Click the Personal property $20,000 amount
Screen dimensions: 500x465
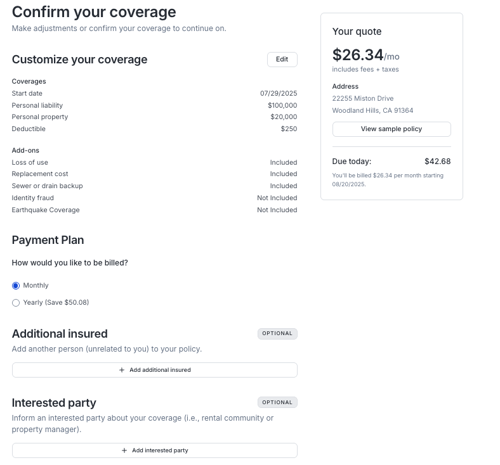tap(284, 117)
